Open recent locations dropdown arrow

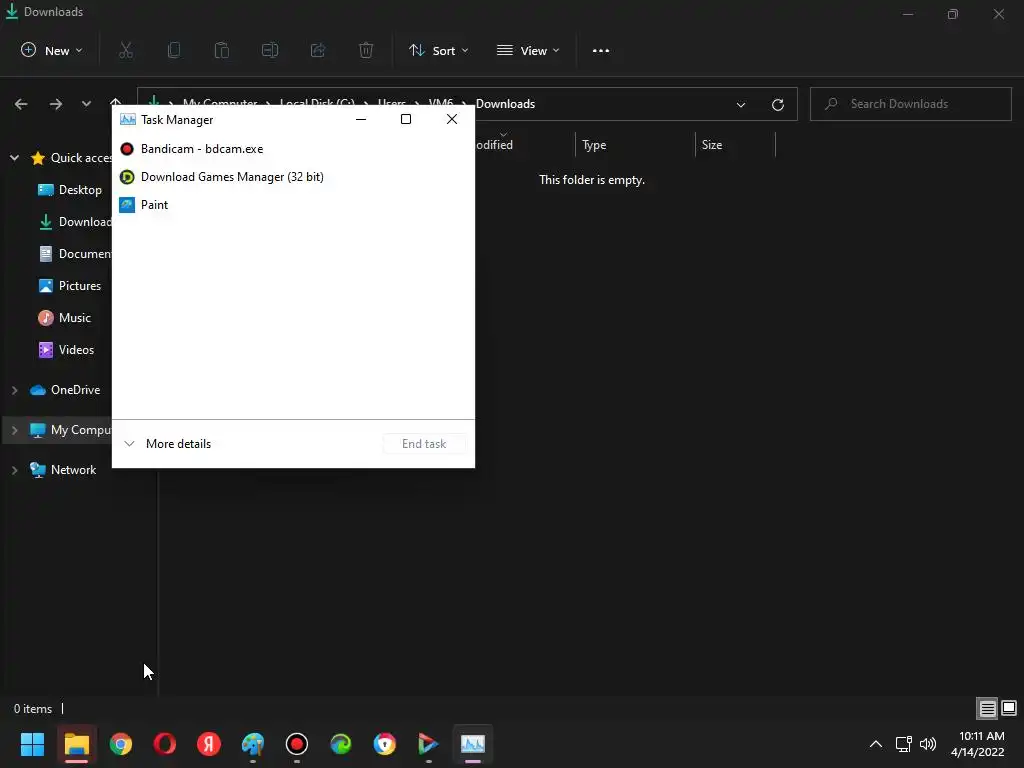click(86, 104)
